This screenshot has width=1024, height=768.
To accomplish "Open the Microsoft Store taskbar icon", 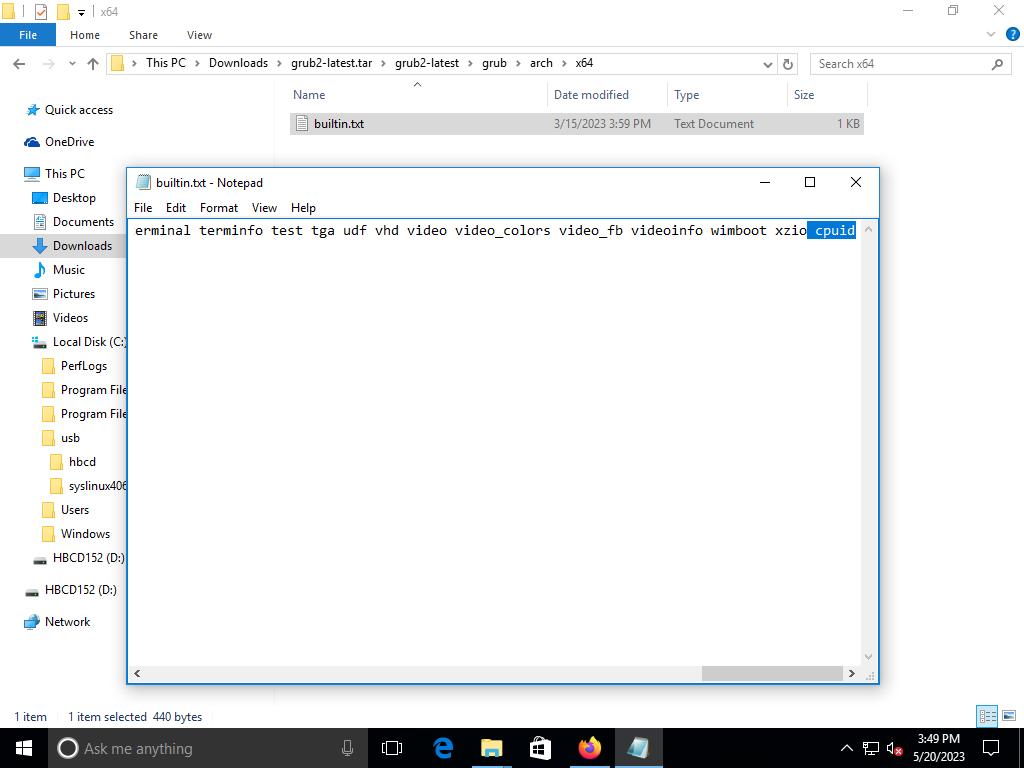I will coord(540,748).
